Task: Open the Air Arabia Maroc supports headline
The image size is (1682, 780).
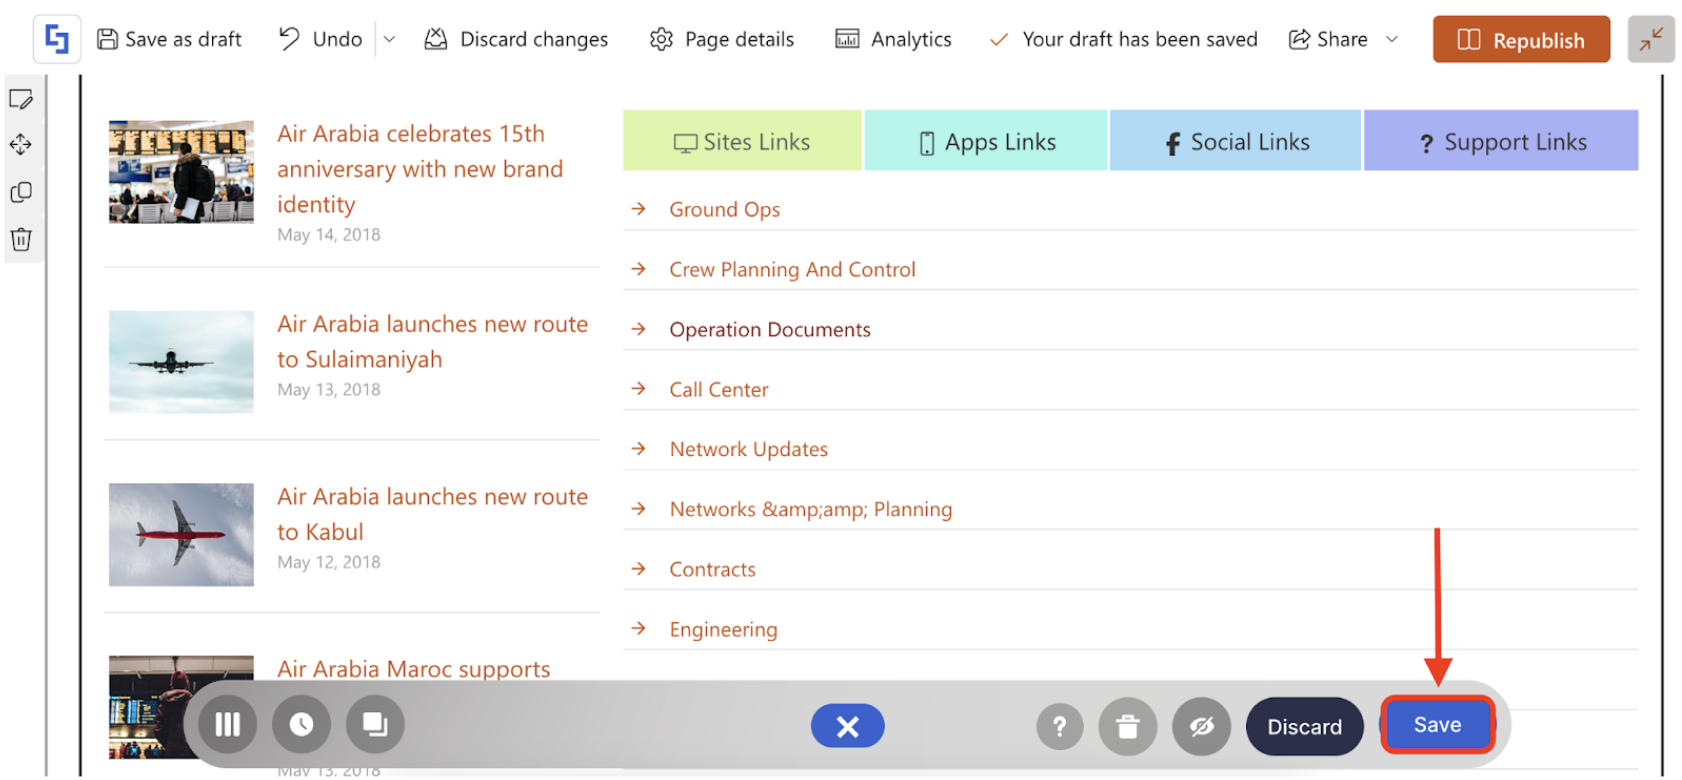Action: click(x=414, y=669)
